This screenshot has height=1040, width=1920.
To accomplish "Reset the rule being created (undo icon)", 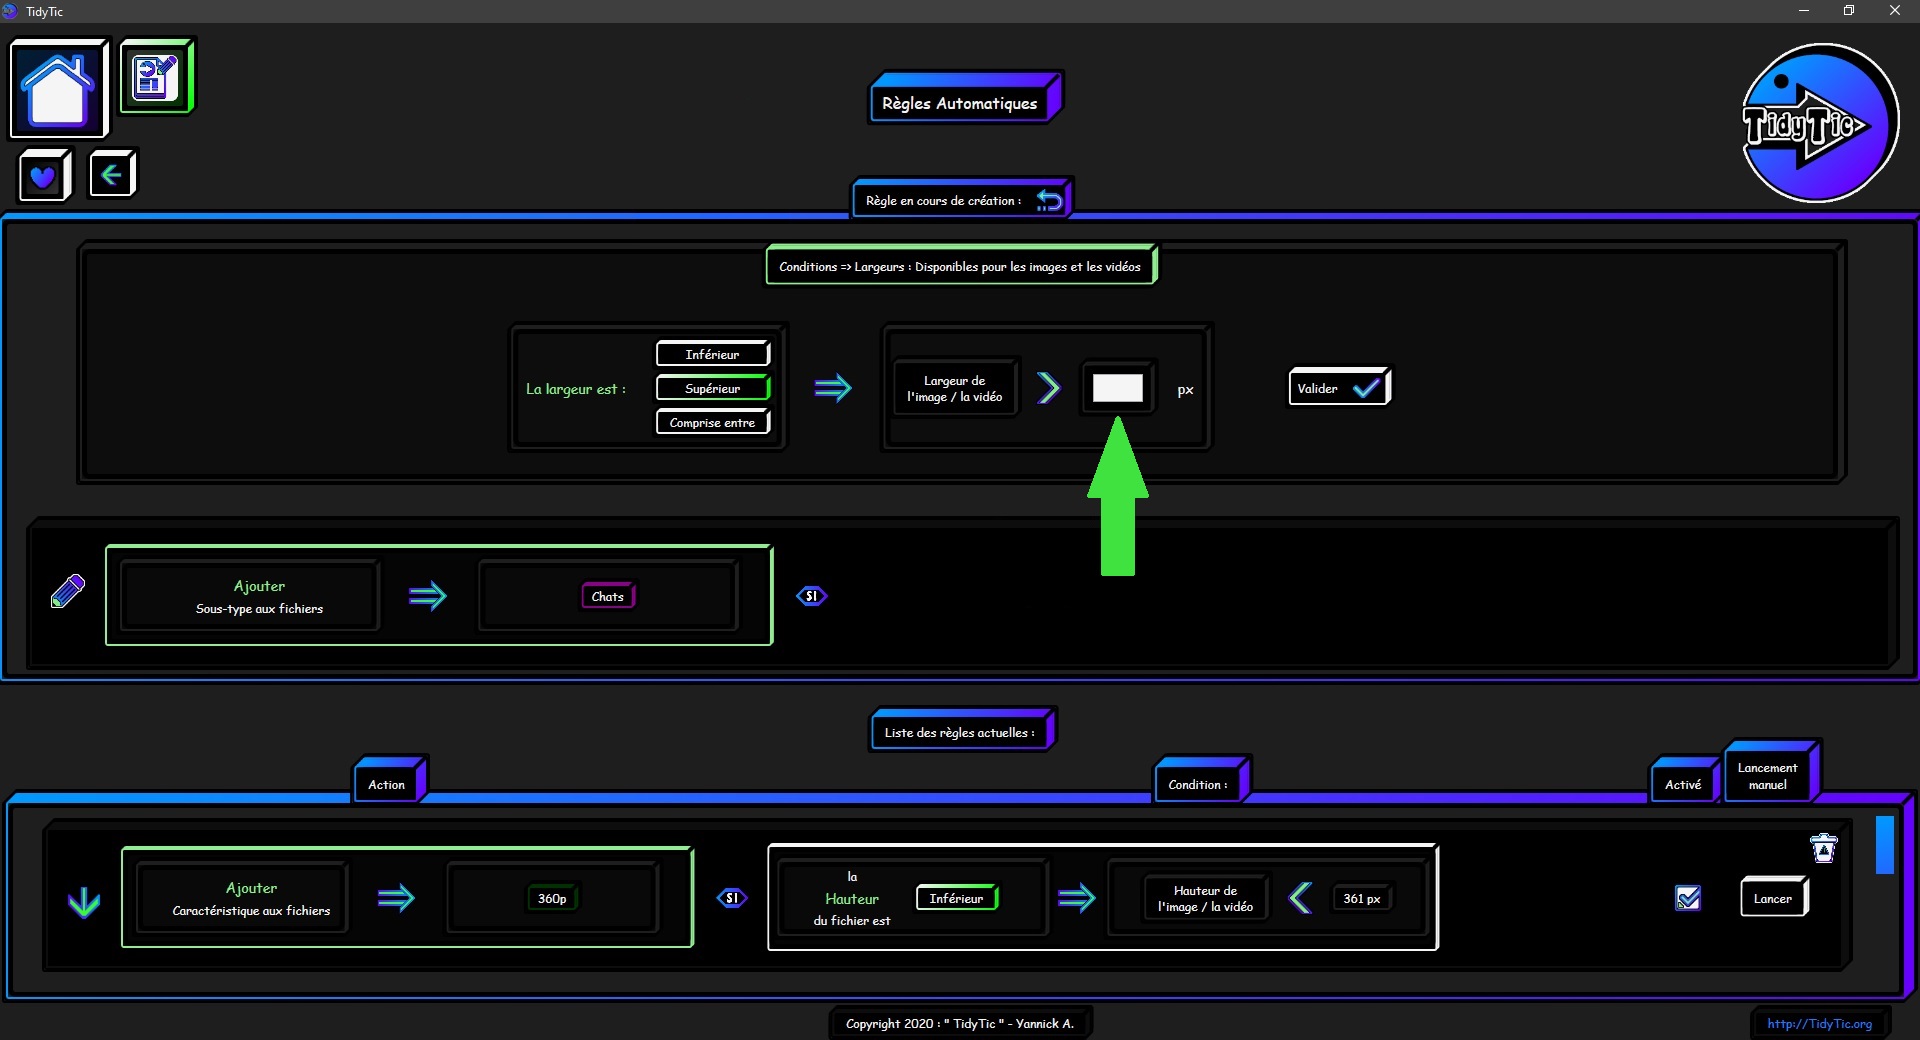I will [1049, 200].
